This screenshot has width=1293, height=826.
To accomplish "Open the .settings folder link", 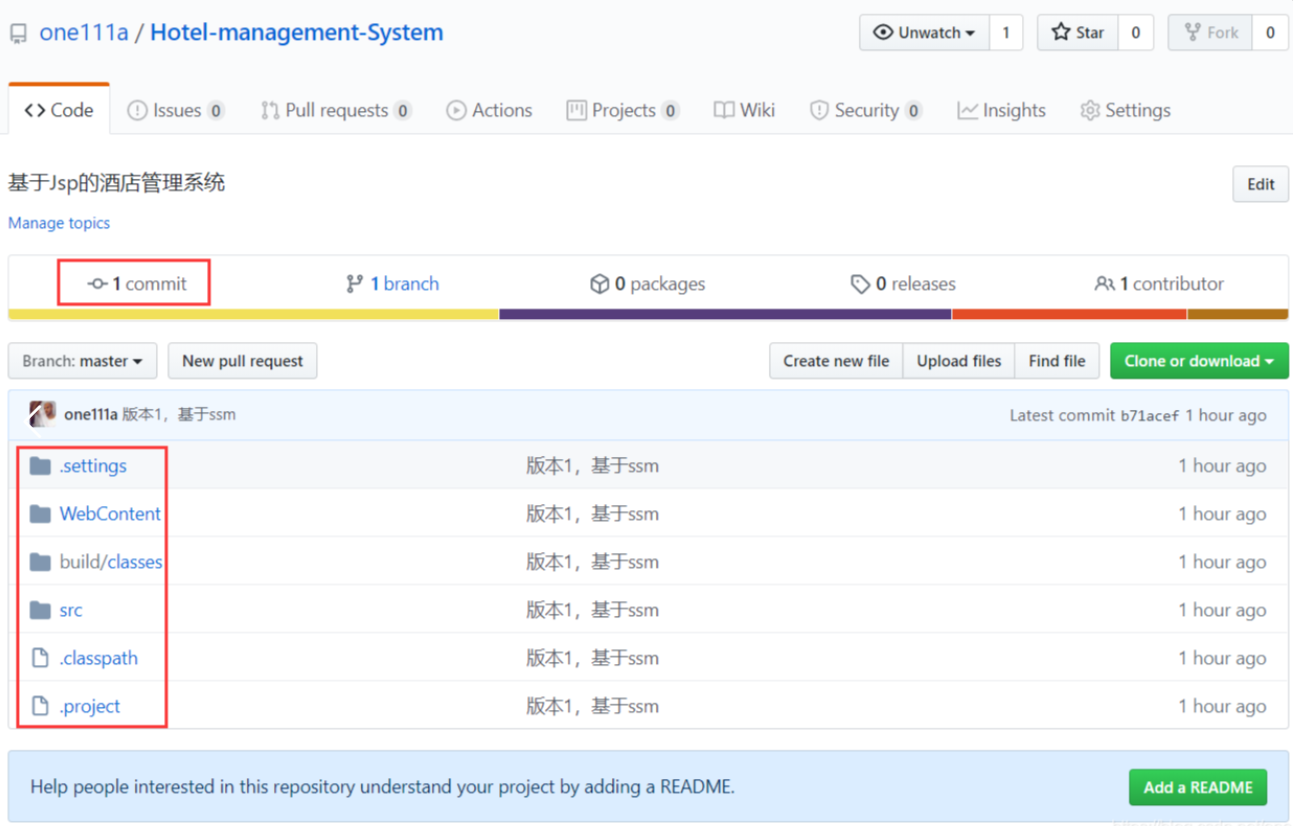I will click(x=93, y=466).
